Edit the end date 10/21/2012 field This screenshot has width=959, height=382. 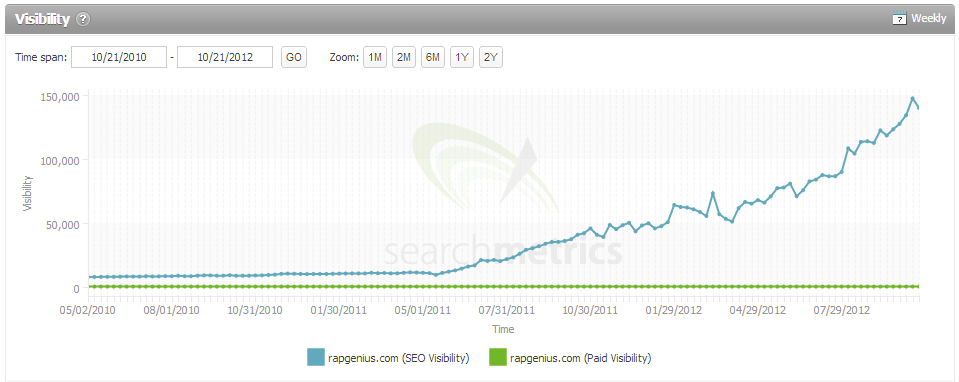(x=225, y=57)
